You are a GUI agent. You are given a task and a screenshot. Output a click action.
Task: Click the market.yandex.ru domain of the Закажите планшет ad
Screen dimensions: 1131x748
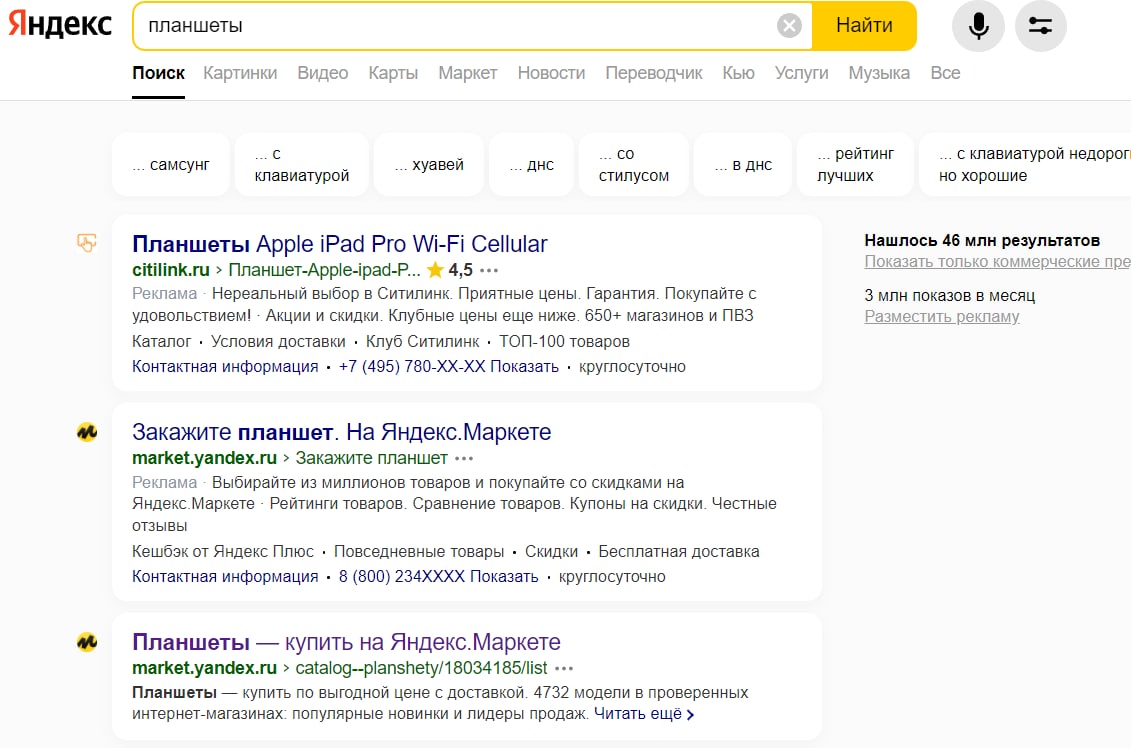(204, 458)
